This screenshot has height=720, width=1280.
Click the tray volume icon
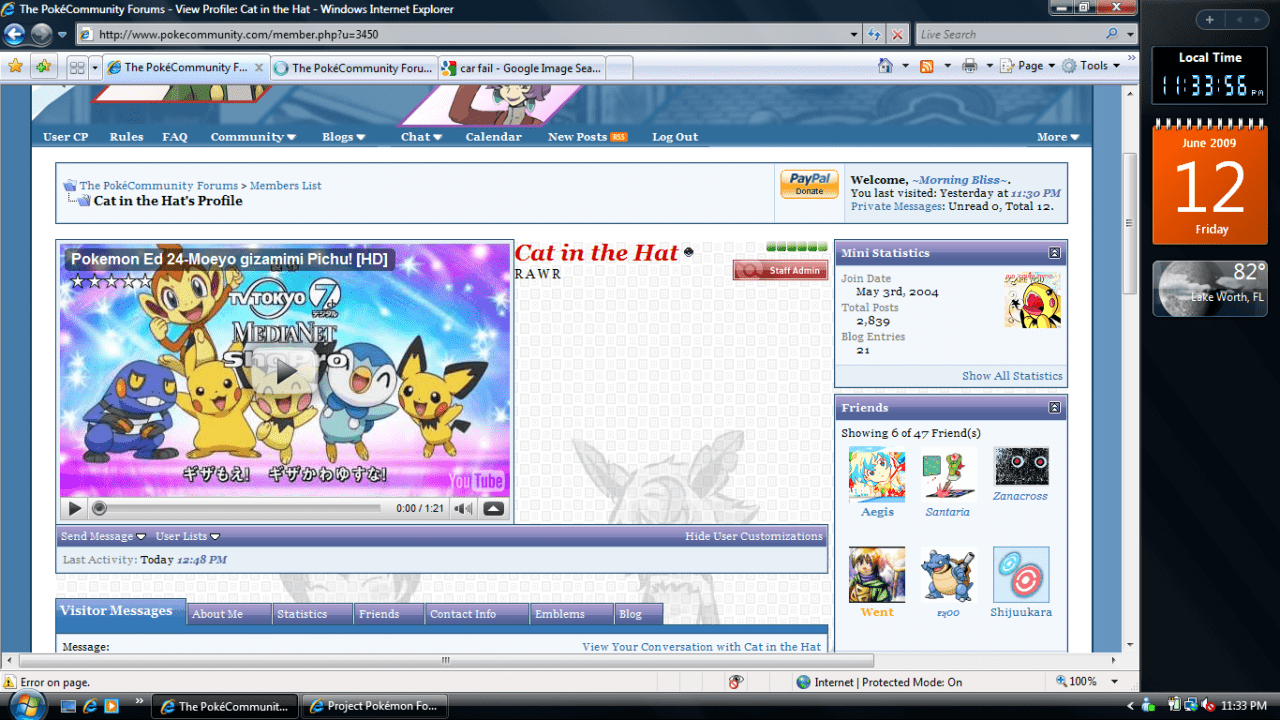coord(1207,706)
